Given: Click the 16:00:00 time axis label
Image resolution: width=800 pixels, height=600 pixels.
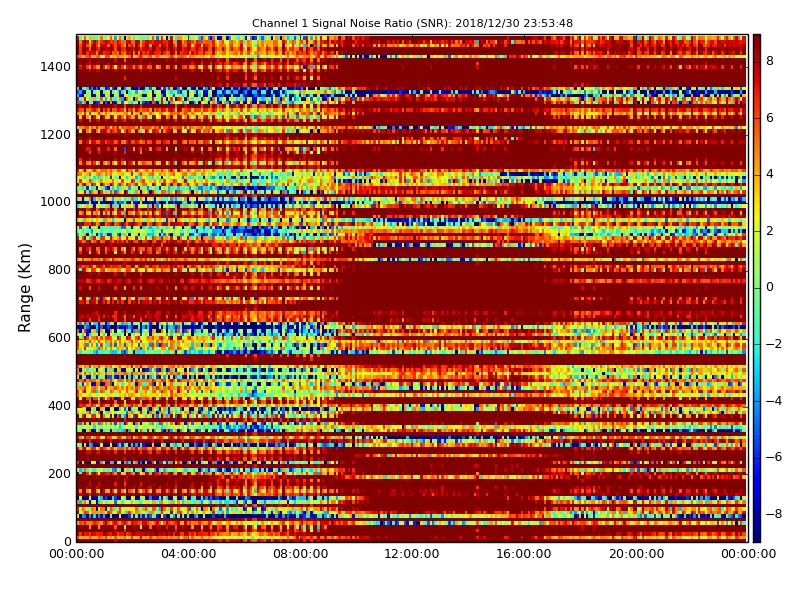Looking at the screenshot, I should (x=524, y=554).
